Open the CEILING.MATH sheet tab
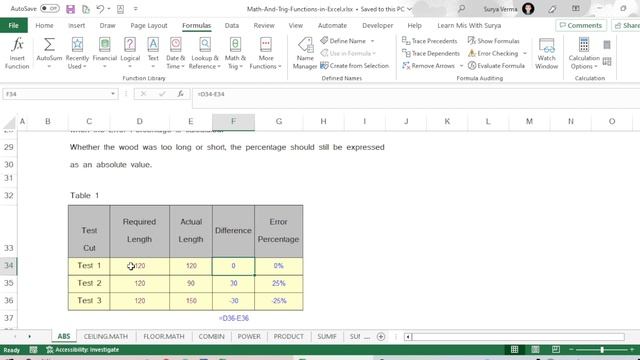 [106, 337]
